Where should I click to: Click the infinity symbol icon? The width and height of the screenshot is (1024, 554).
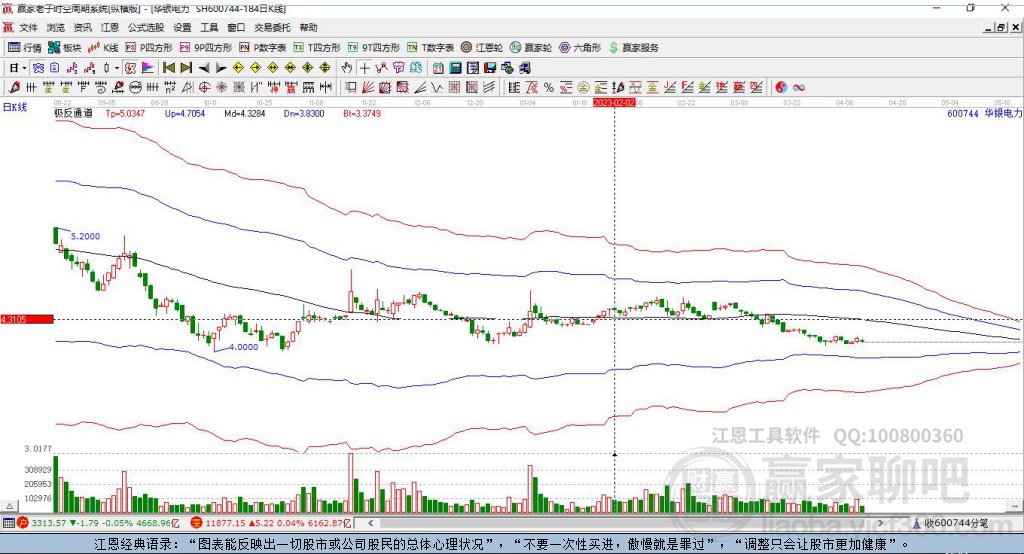[x=799, y=87]
